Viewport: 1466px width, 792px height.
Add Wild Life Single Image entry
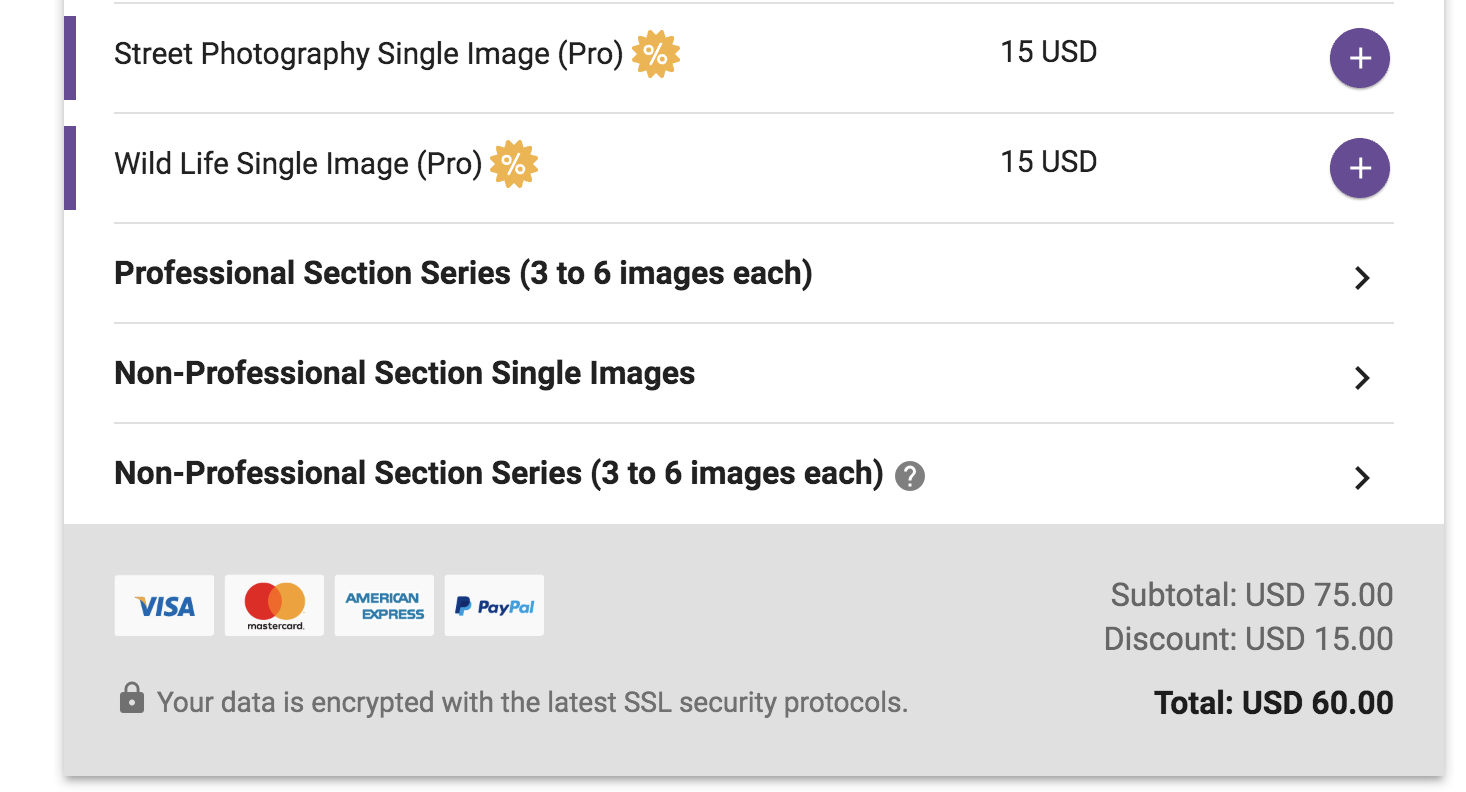[1359, 168]
